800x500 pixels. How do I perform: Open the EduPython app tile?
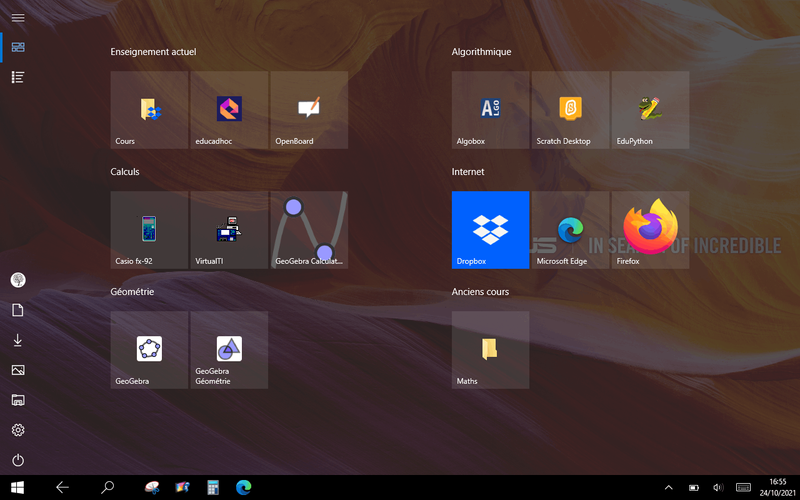[650, 110]
